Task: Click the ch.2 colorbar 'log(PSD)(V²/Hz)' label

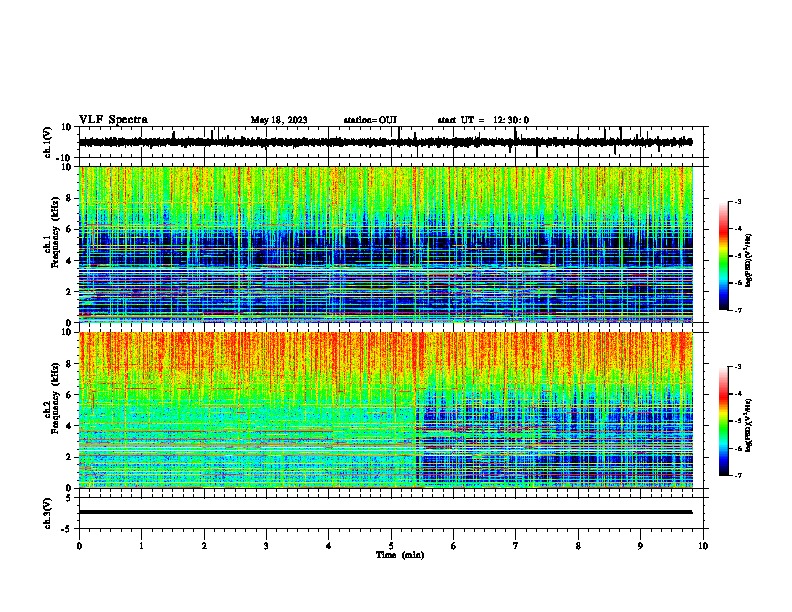Action: pos(749,426)
